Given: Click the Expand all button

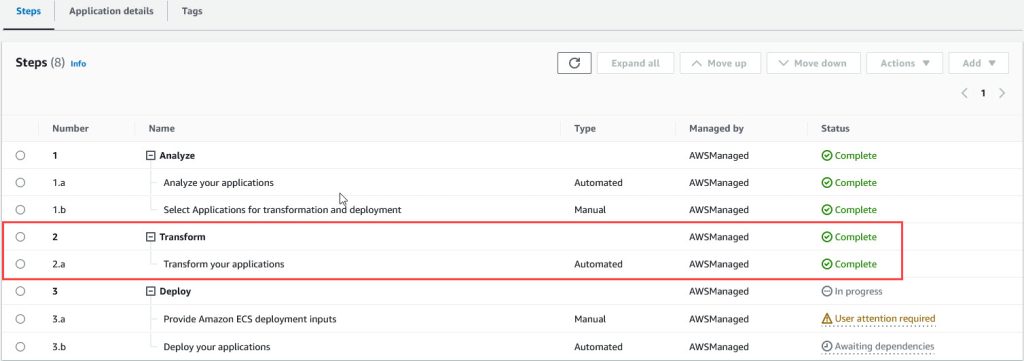Looking at the screenshot, I should pos(635,63).
